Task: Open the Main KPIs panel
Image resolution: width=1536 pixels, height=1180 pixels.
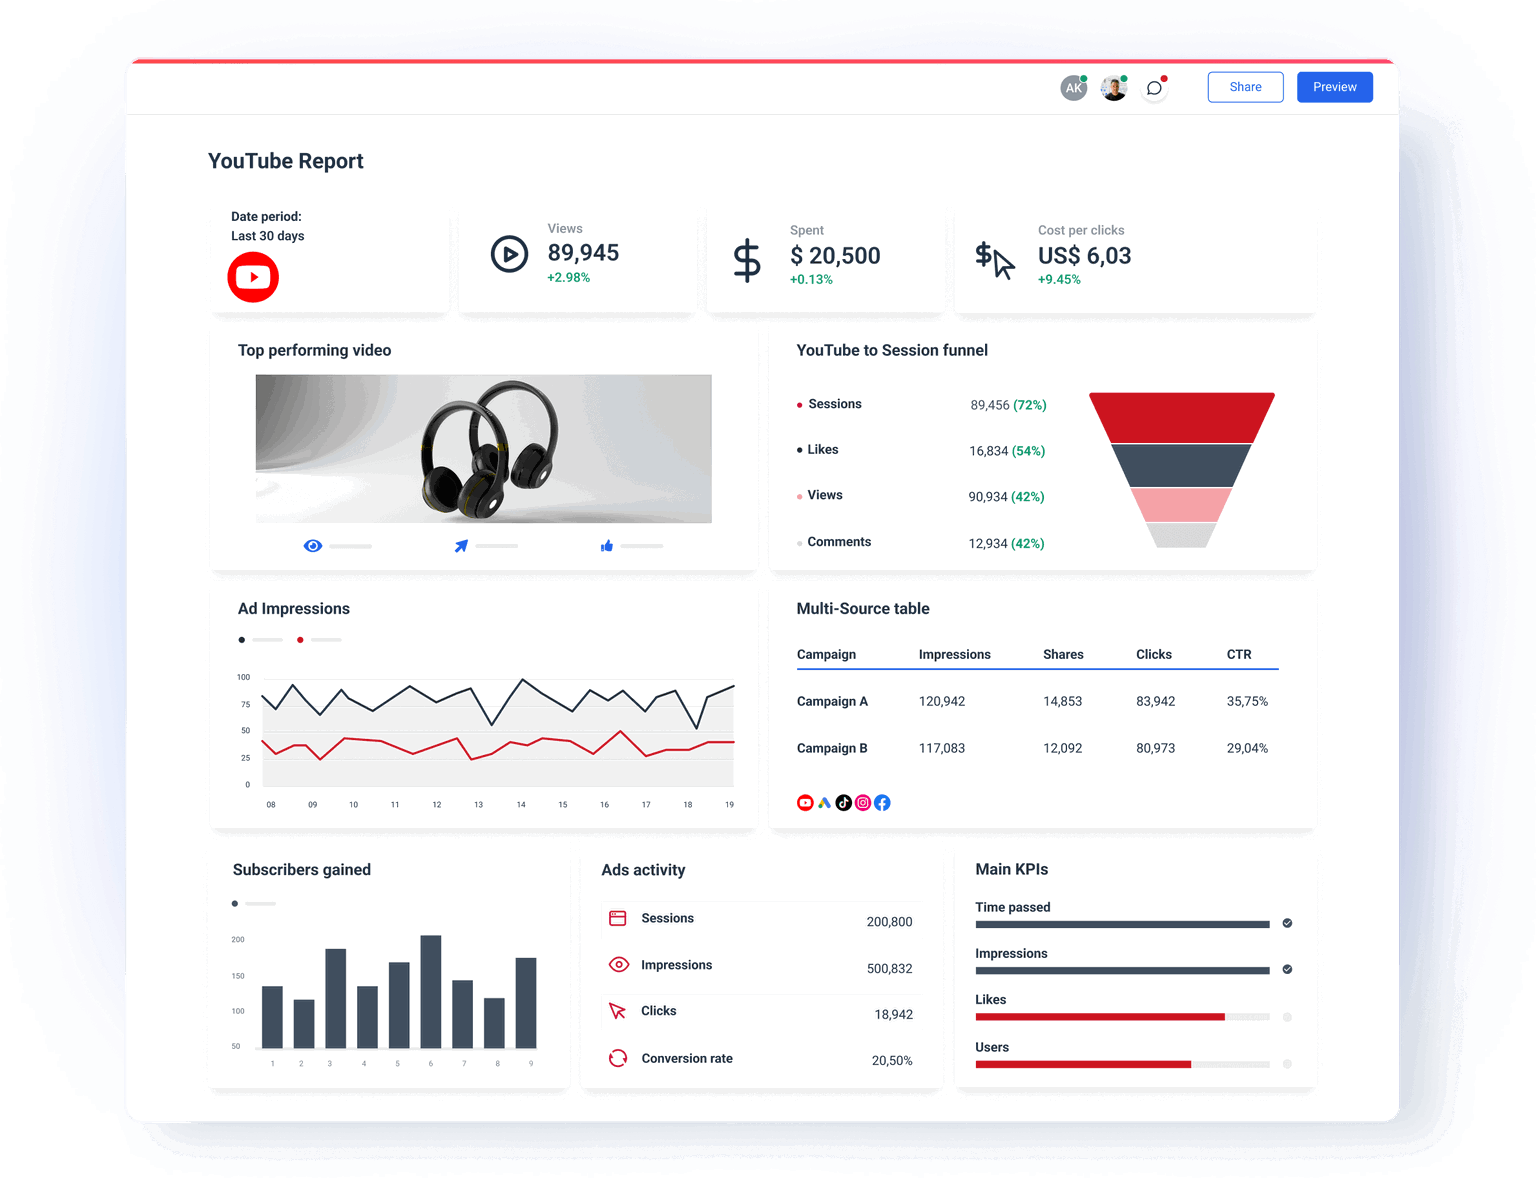Action: (x=1011, y=869)
